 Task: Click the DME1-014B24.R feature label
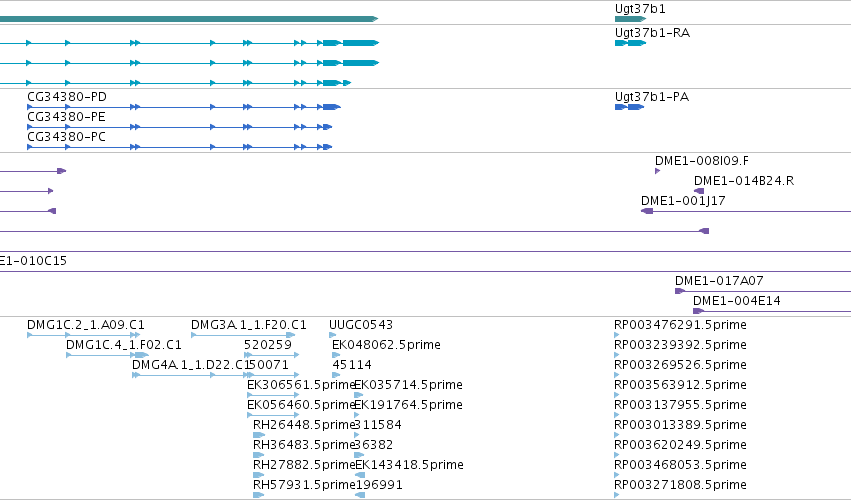point(744,181)
